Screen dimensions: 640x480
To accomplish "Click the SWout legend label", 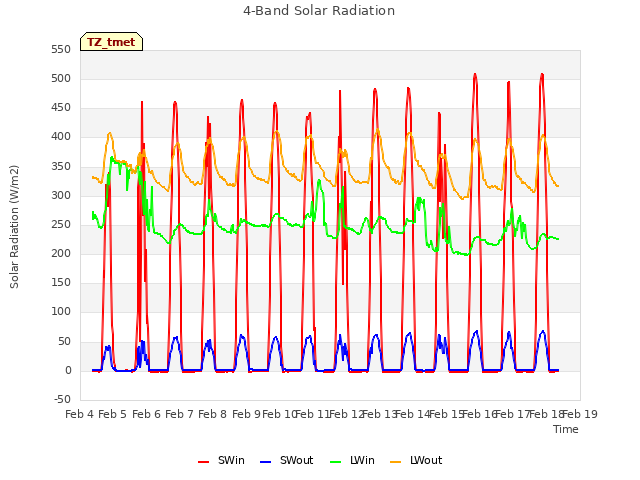I will tap(296, 460).
